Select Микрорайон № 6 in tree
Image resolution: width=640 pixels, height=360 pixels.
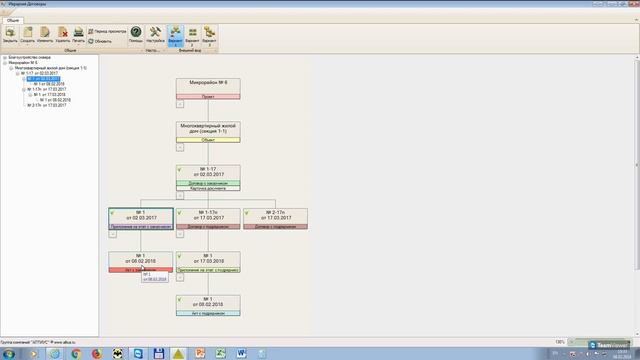point(23,63)
